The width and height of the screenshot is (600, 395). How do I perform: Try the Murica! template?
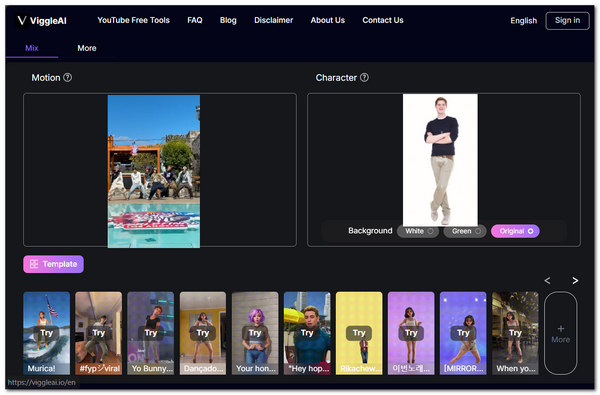(x=47, y=333)
